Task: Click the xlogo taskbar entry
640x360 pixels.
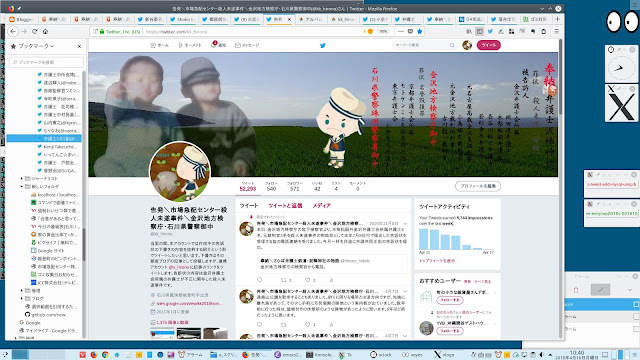Action: (x=444, y=355)
